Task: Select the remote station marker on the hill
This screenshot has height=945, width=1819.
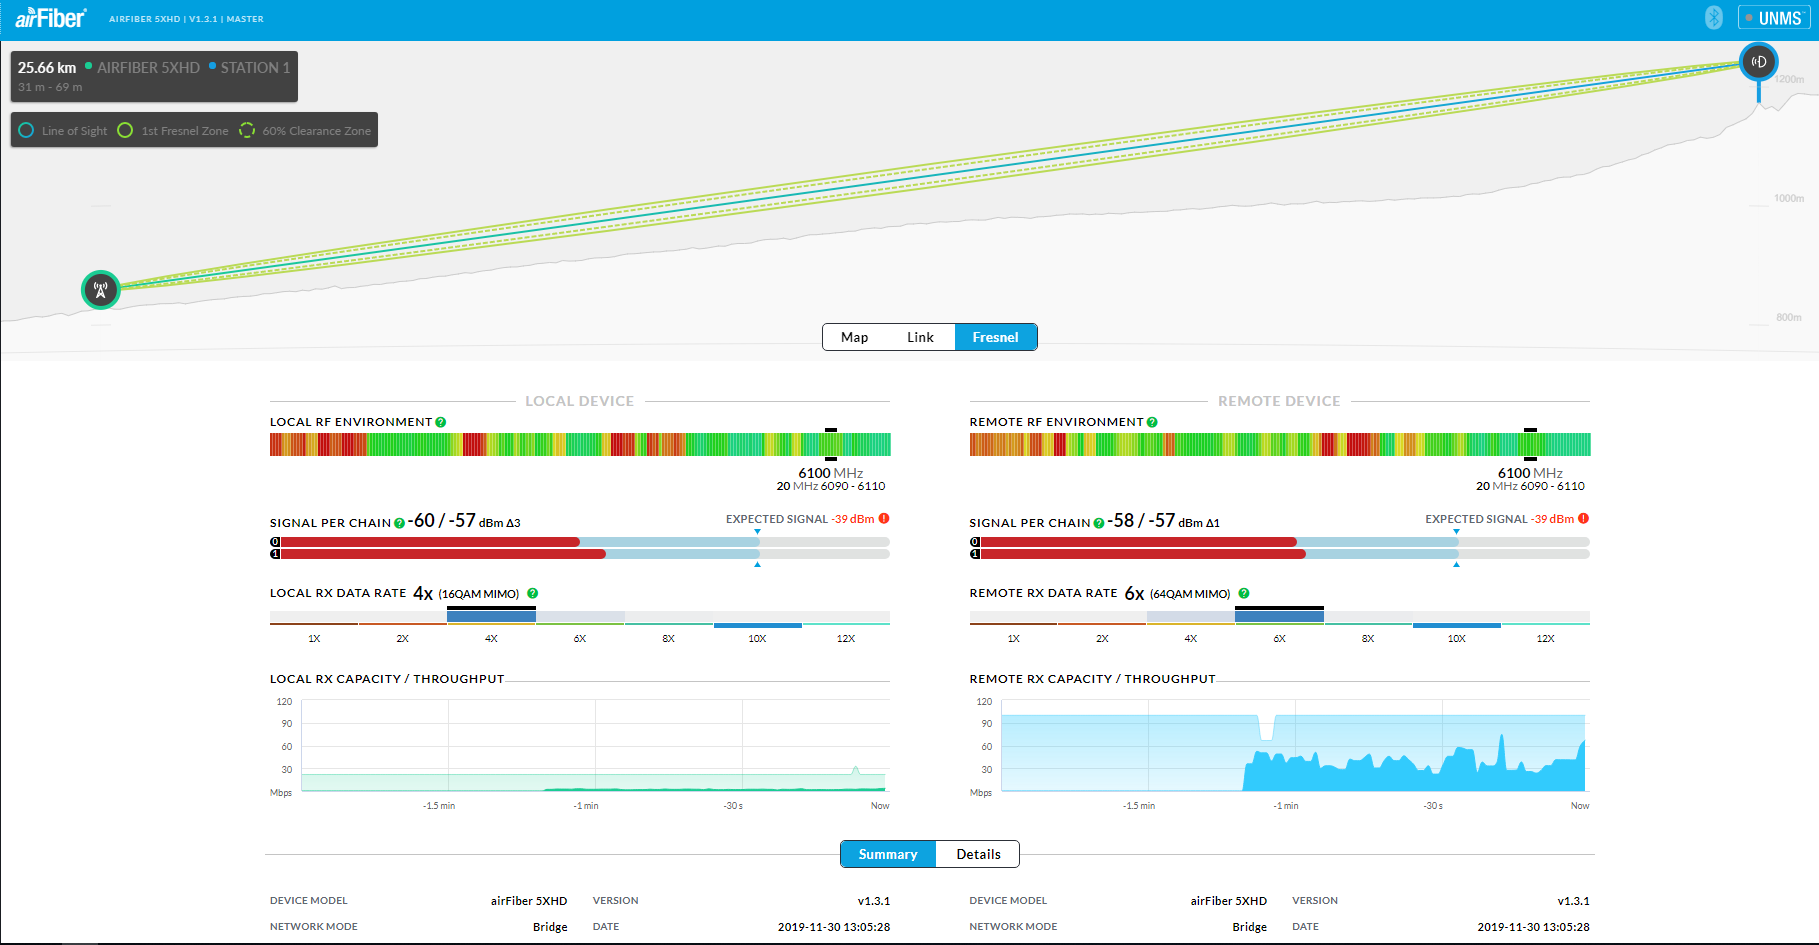Action: (x=1759, y=62)
